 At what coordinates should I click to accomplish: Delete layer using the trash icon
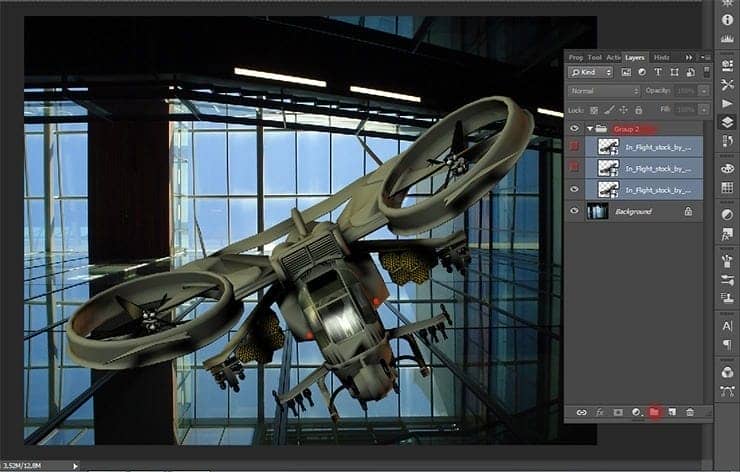click(x=690, y=412)
